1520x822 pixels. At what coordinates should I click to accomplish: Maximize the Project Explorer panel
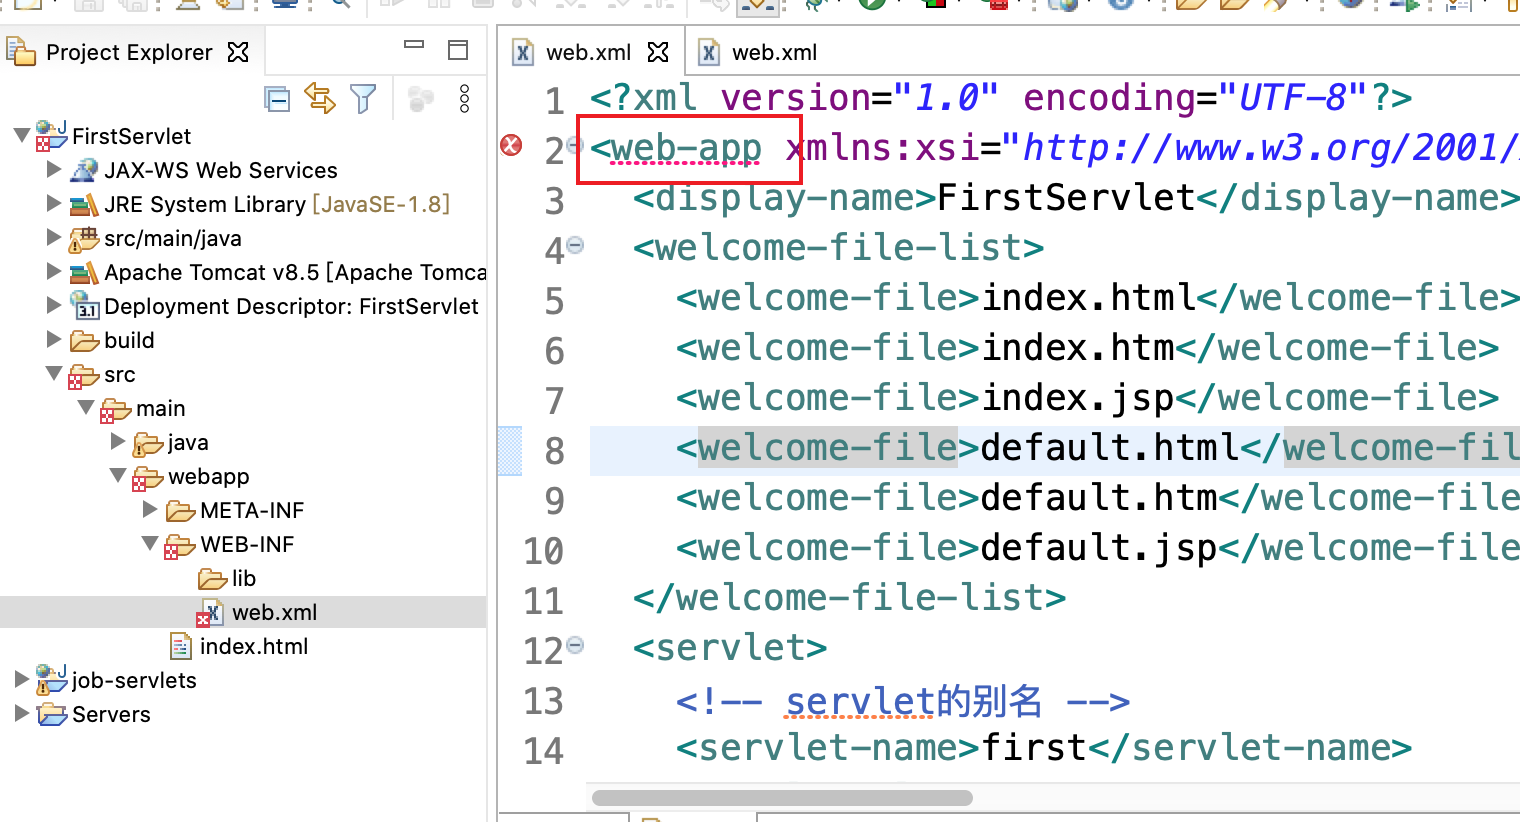coord(458,50)
